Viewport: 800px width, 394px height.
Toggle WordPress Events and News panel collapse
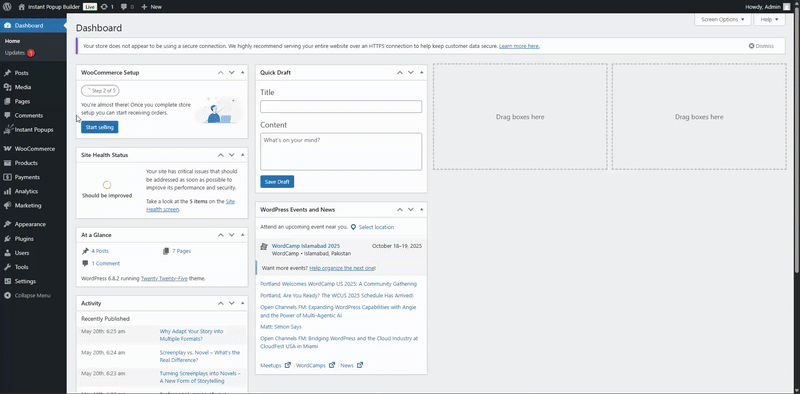click(x=421, y=209)
